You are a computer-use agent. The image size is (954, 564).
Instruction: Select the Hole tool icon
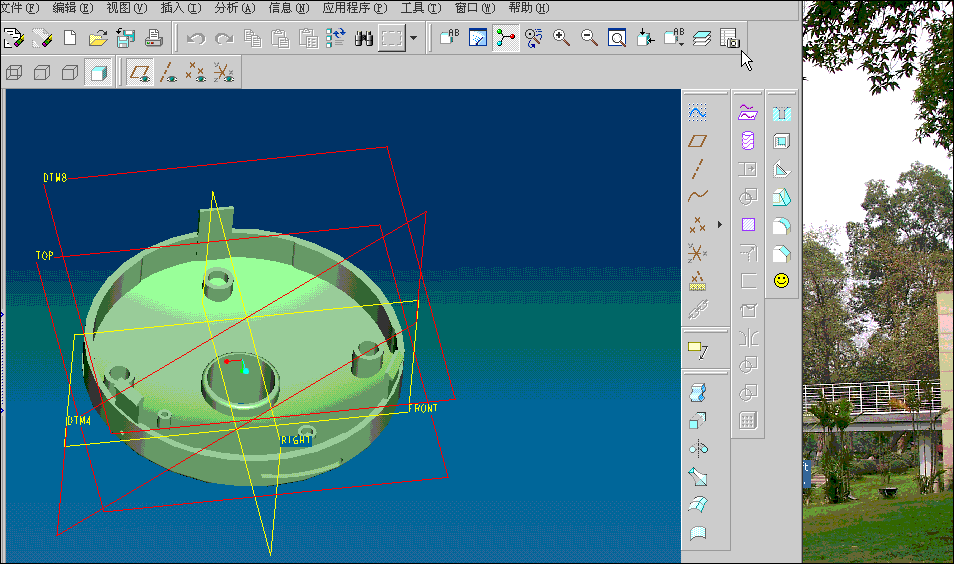point(782,113)
